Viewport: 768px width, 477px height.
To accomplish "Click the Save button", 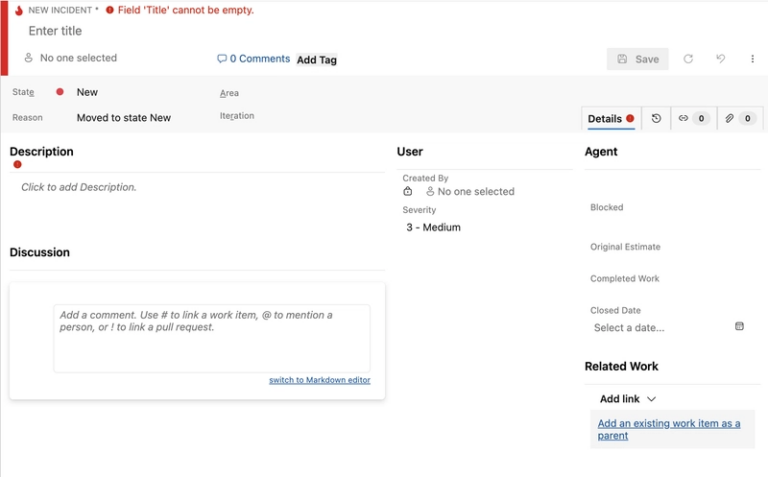I will tap(638, 59).
